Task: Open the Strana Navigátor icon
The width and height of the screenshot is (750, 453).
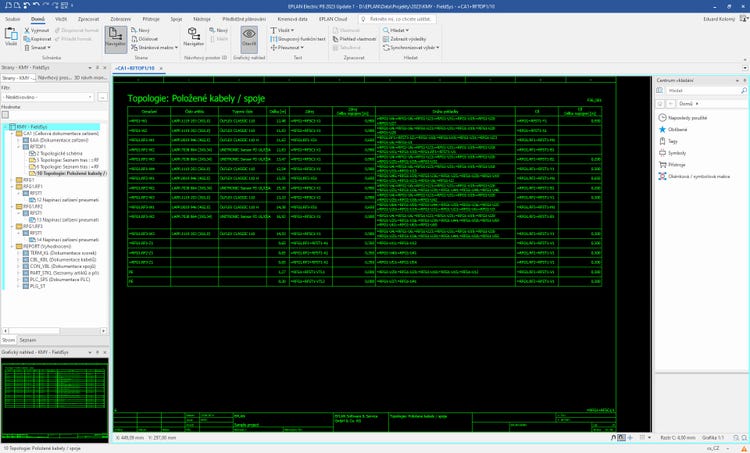Action: click(x=115, y=37)
